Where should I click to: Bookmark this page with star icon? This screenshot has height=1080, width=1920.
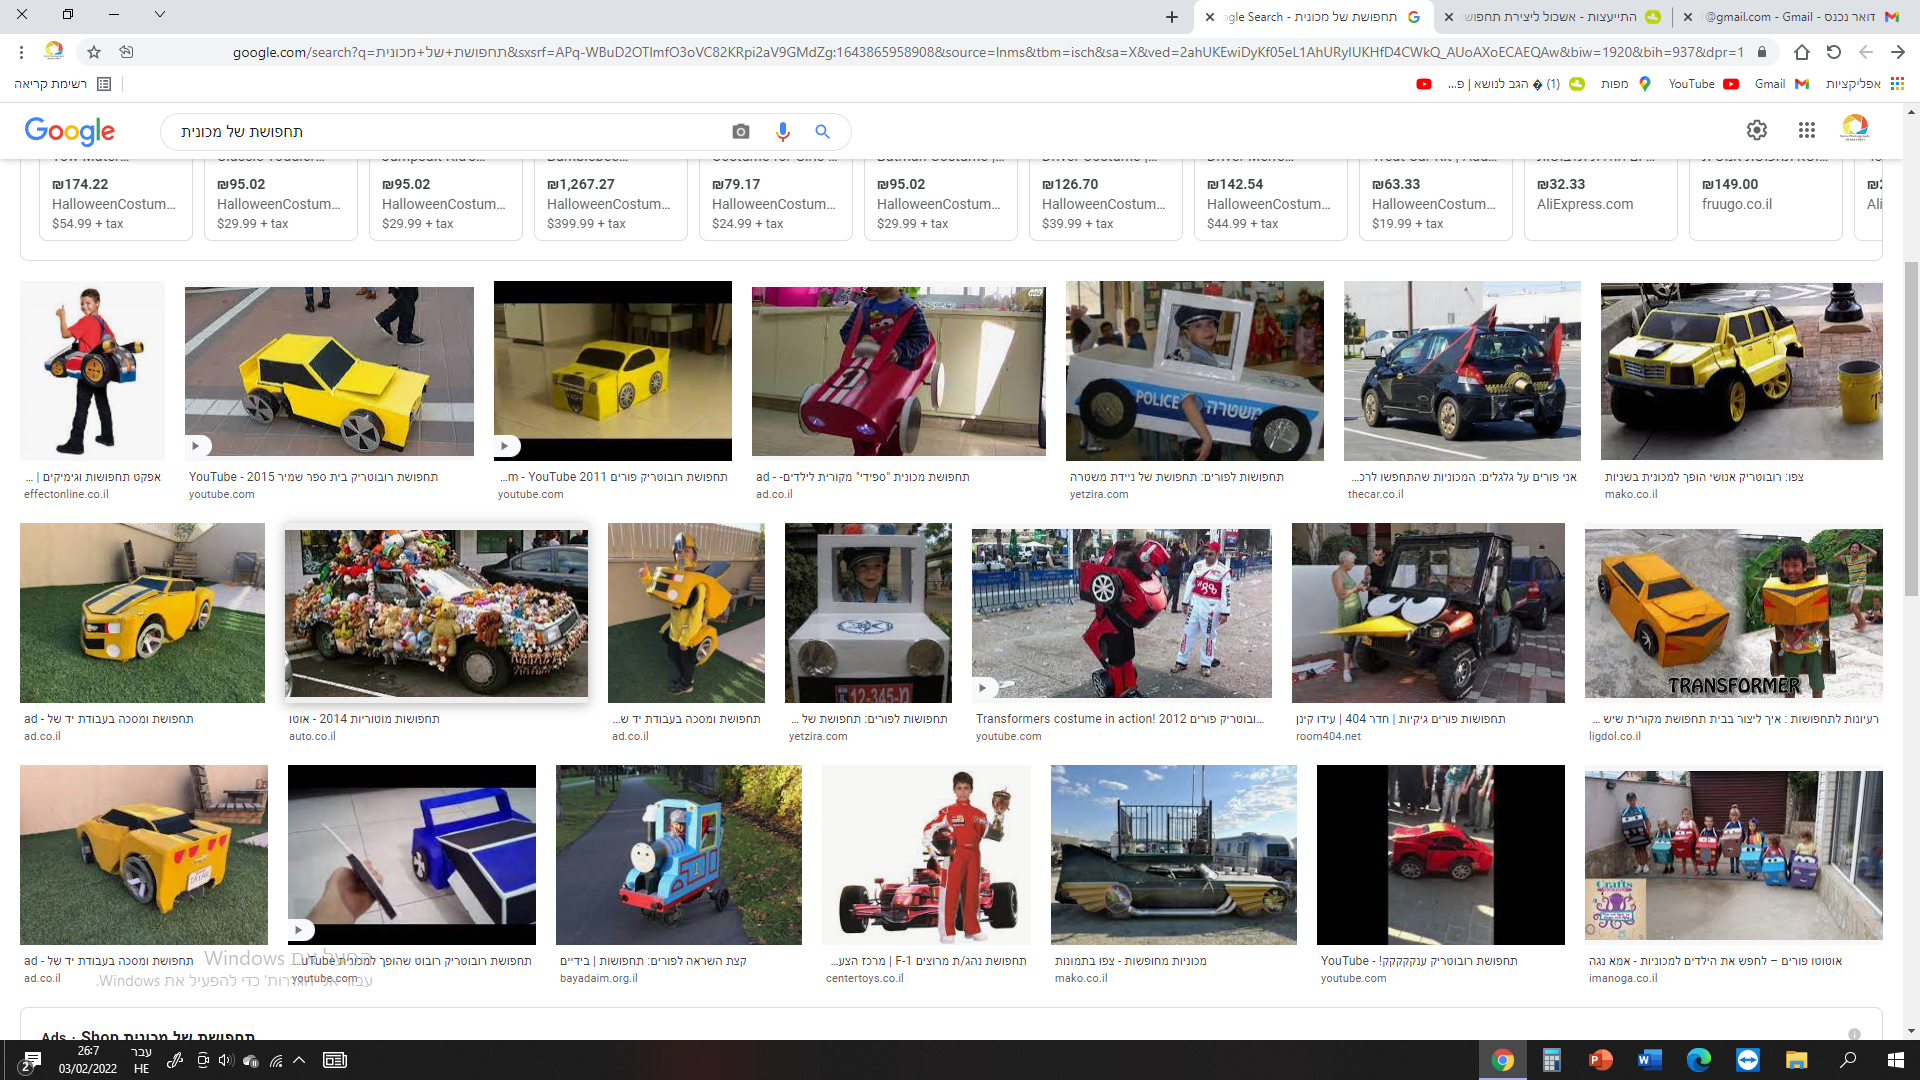pyautogui.click(x=94, y=52)
